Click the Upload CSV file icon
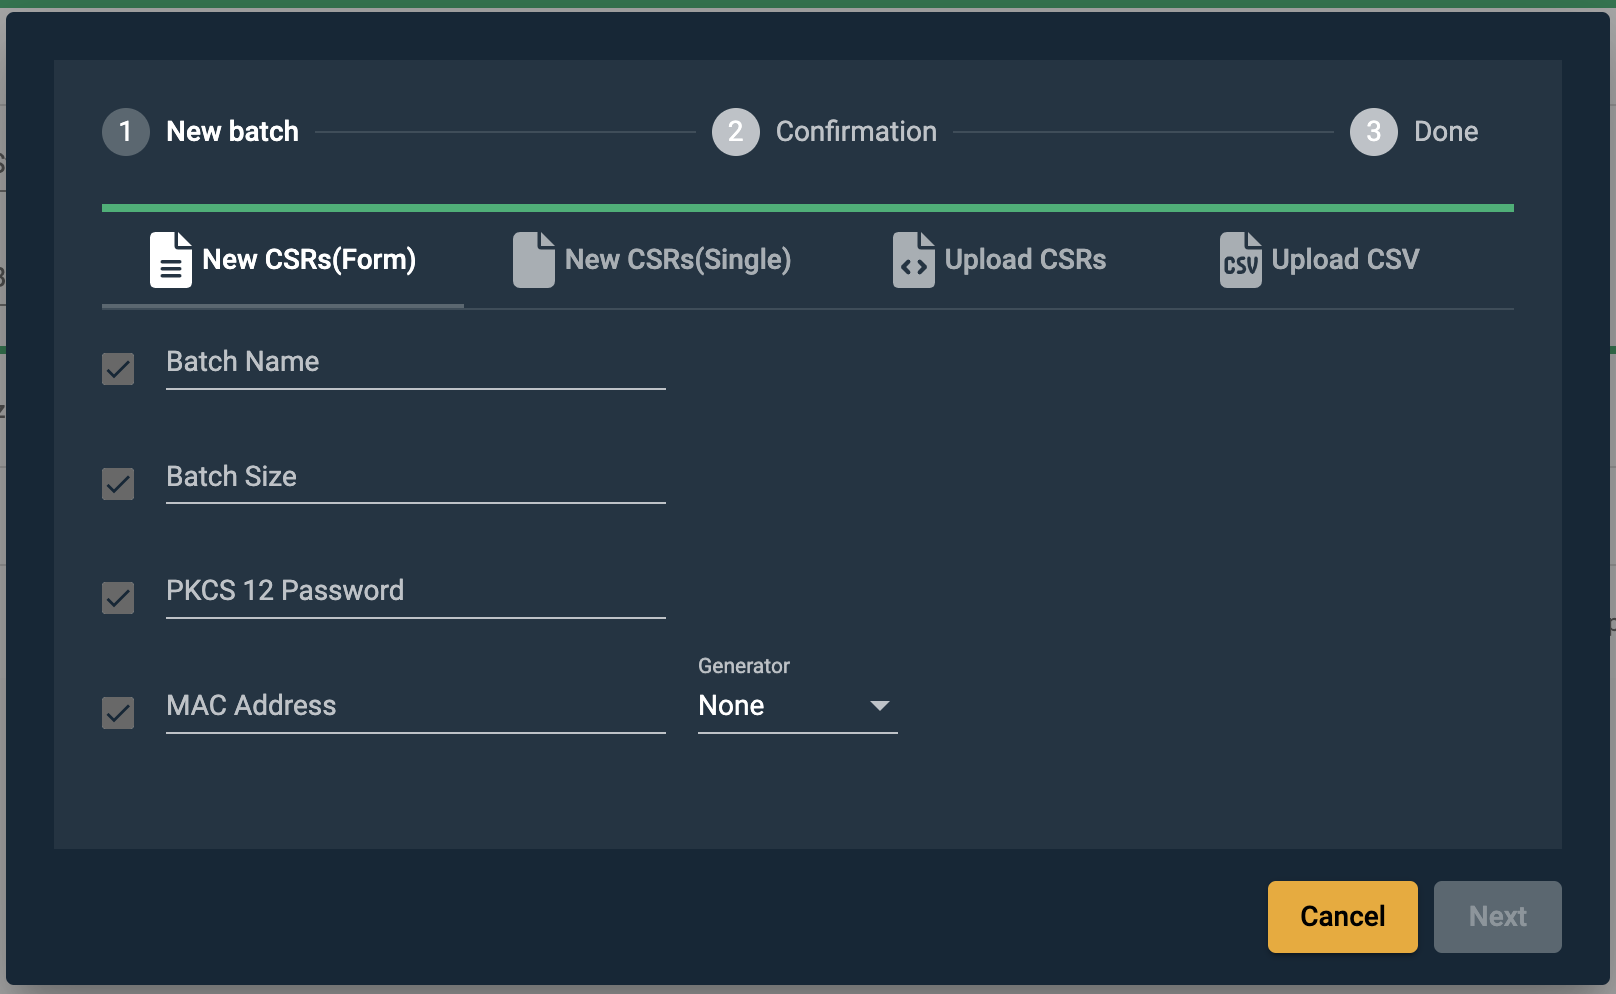 coord(1238,260)
